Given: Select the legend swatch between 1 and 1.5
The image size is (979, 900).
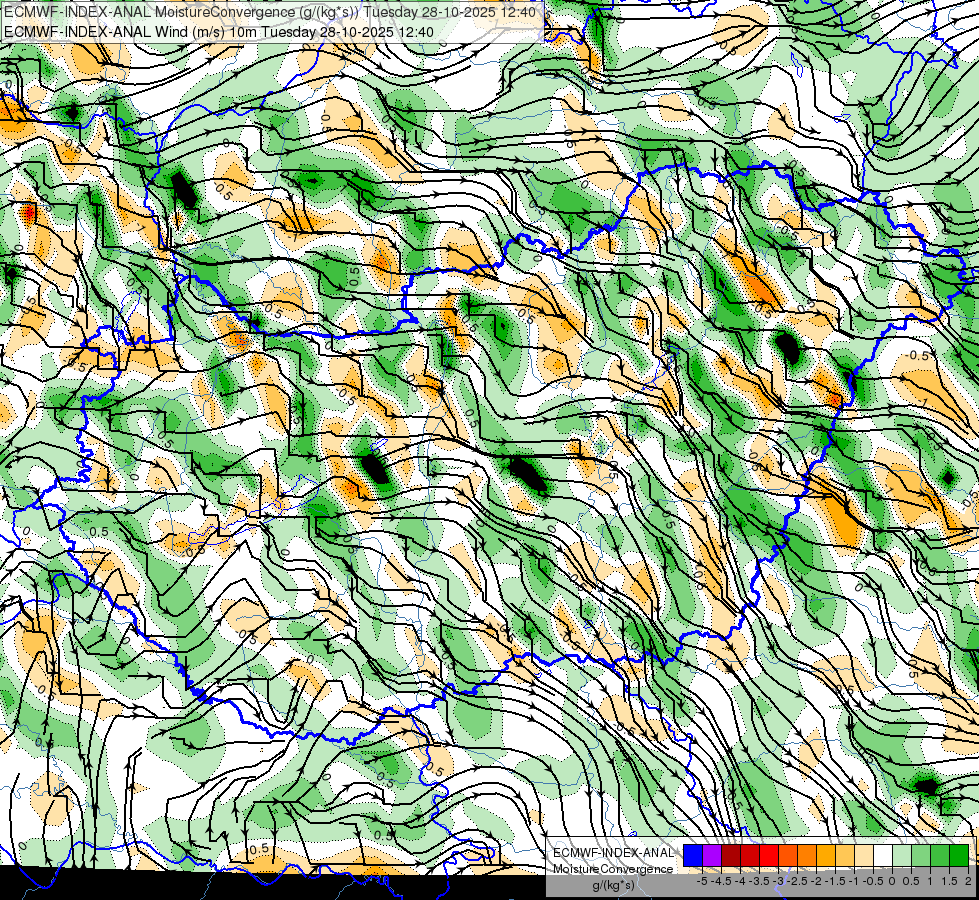Looking at the screenshot, I should [940, 855].
